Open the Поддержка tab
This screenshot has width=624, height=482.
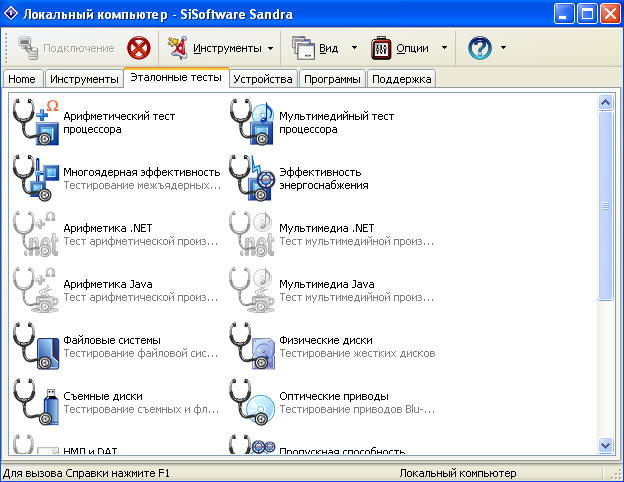coord(402,79)
